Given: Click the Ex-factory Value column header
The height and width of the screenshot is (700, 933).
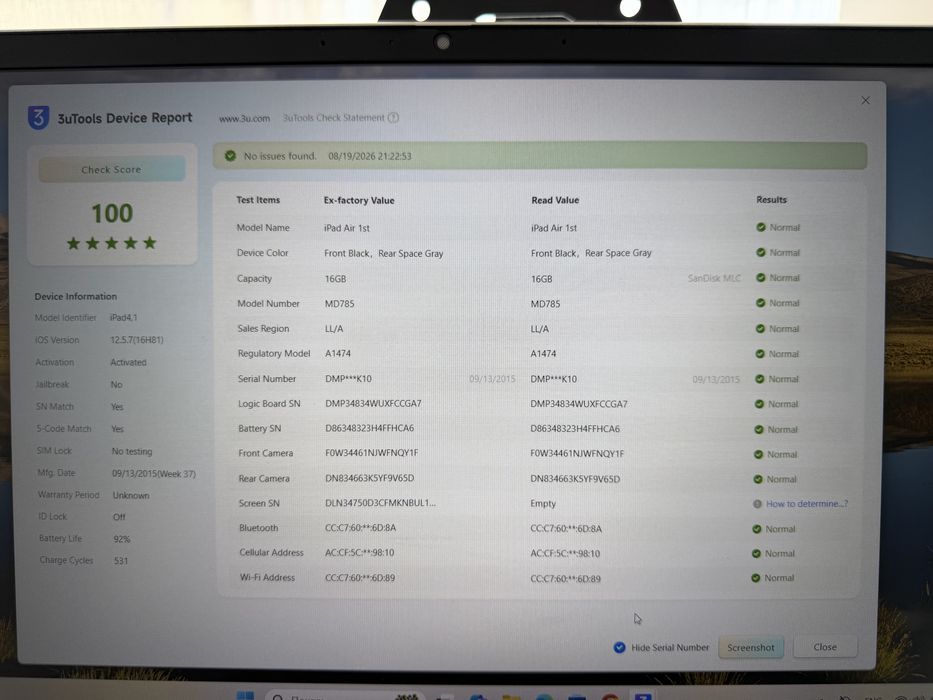Looking at the screenshot, I should [x=359, y=201].
